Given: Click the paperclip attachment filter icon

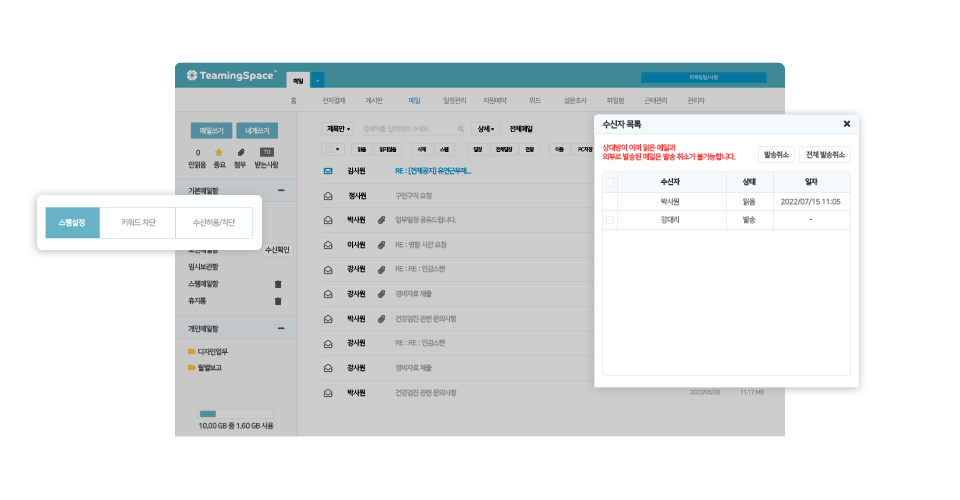Looking at the screenshot, I should 241,152.
